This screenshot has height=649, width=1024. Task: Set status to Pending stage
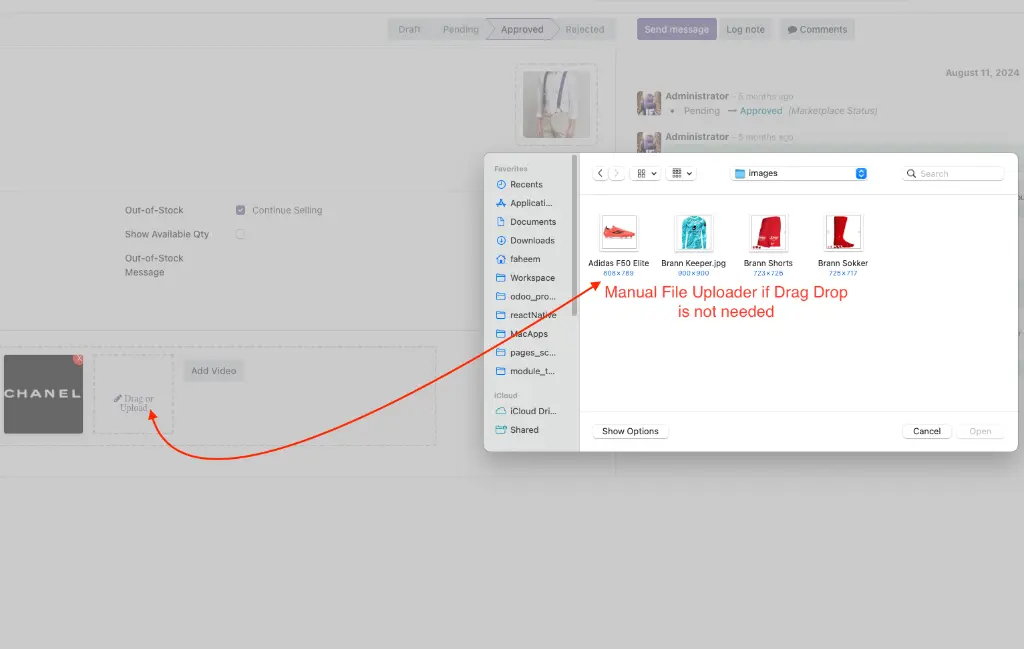[460, 30]
